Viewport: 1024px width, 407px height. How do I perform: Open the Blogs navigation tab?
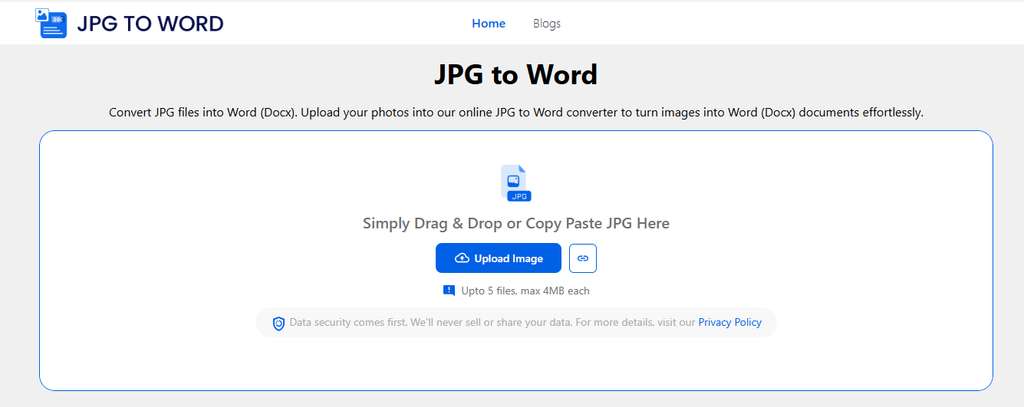547,24
